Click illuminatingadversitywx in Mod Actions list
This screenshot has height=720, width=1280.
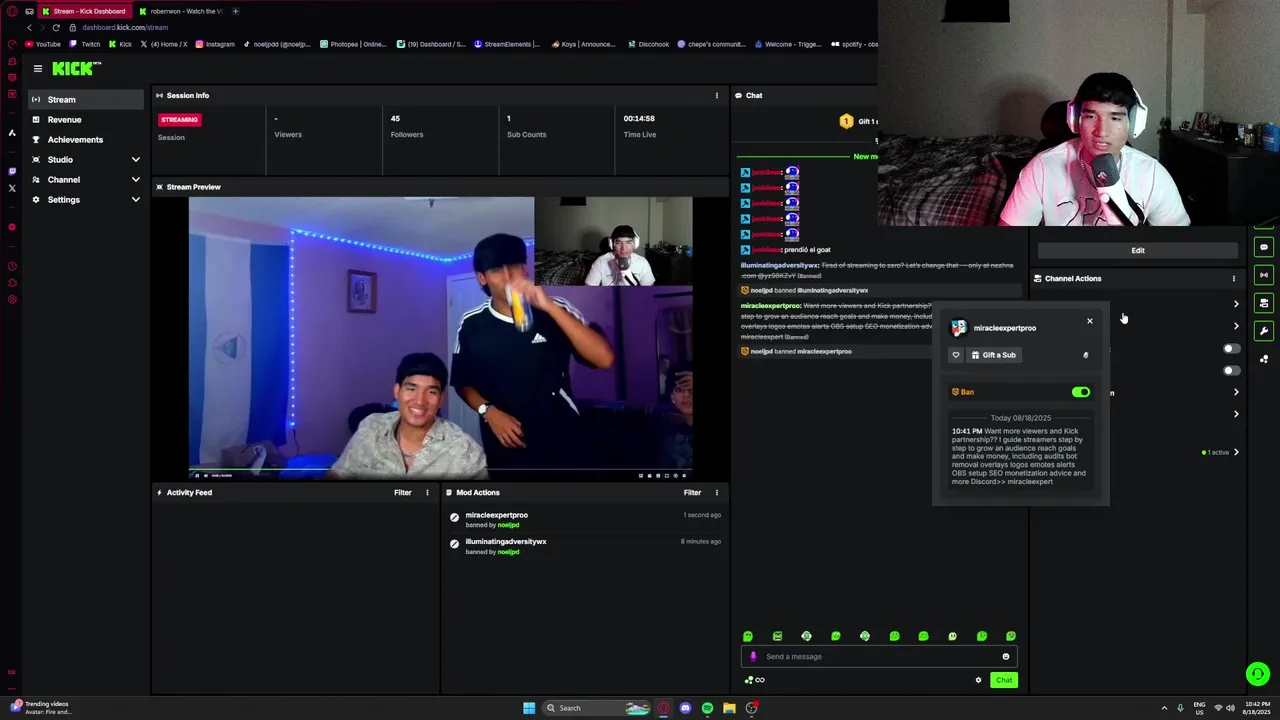pos(506,542)
